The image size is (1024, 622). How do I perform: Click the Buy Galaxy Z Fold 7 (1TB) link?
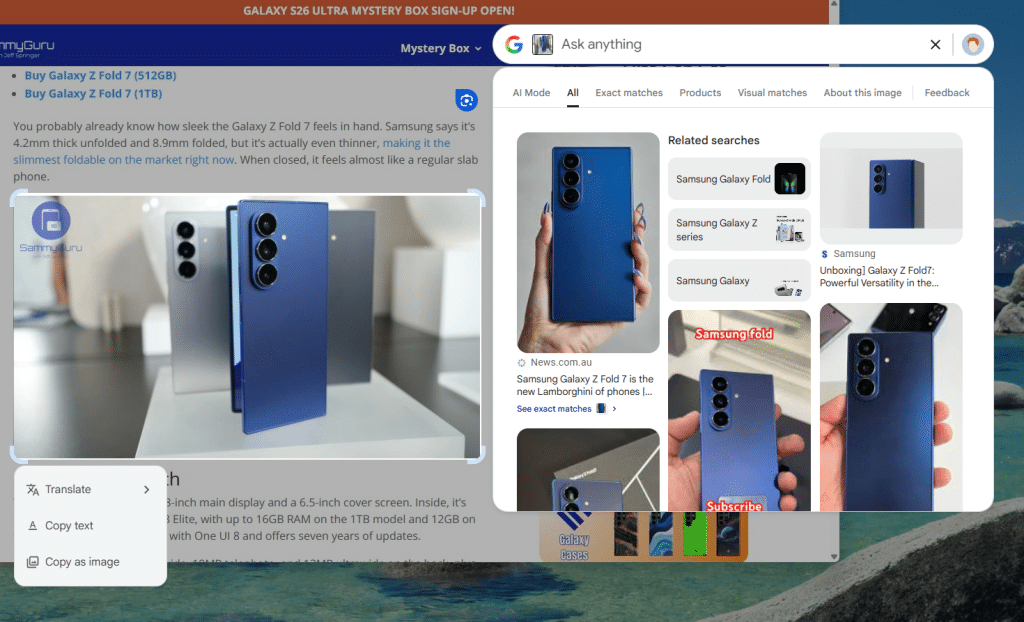point(93,94)
